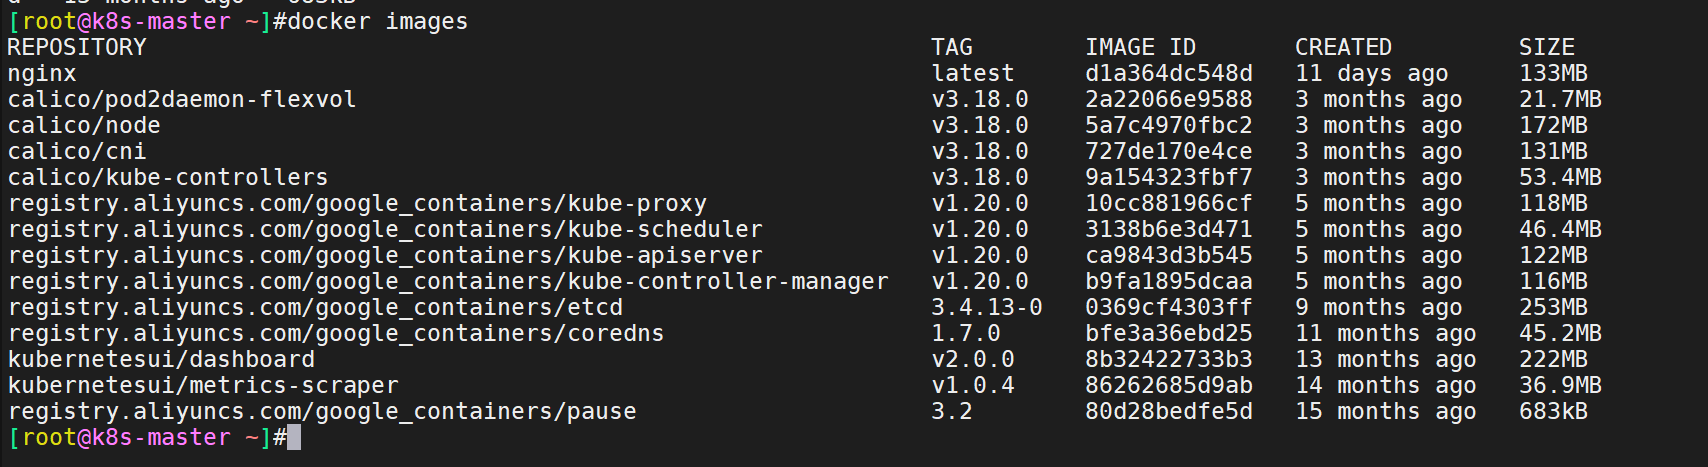Place cursor at the bottom shell prompt
The height and width of the screenshot is (467, 1708).
(294, 438)
